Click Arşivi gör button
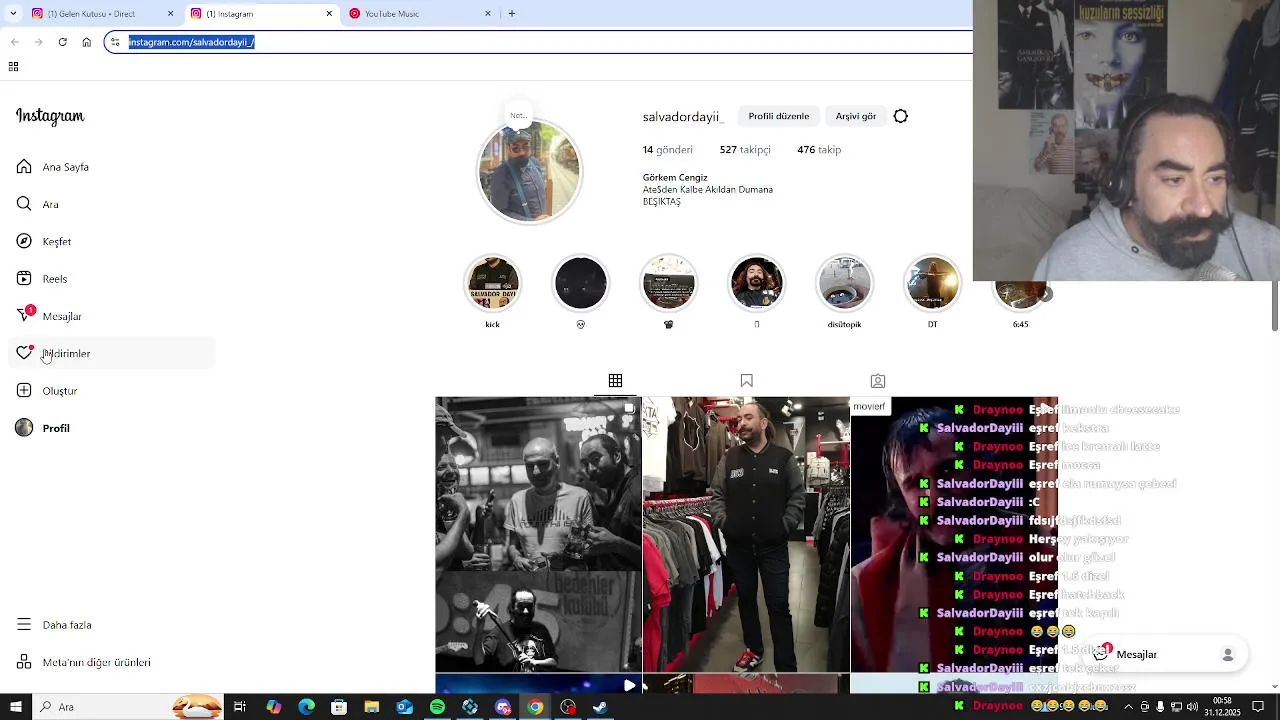Image resolution: width=1280 pixels, height=720 pixels. pyautogui.click(x=856, y=116)
